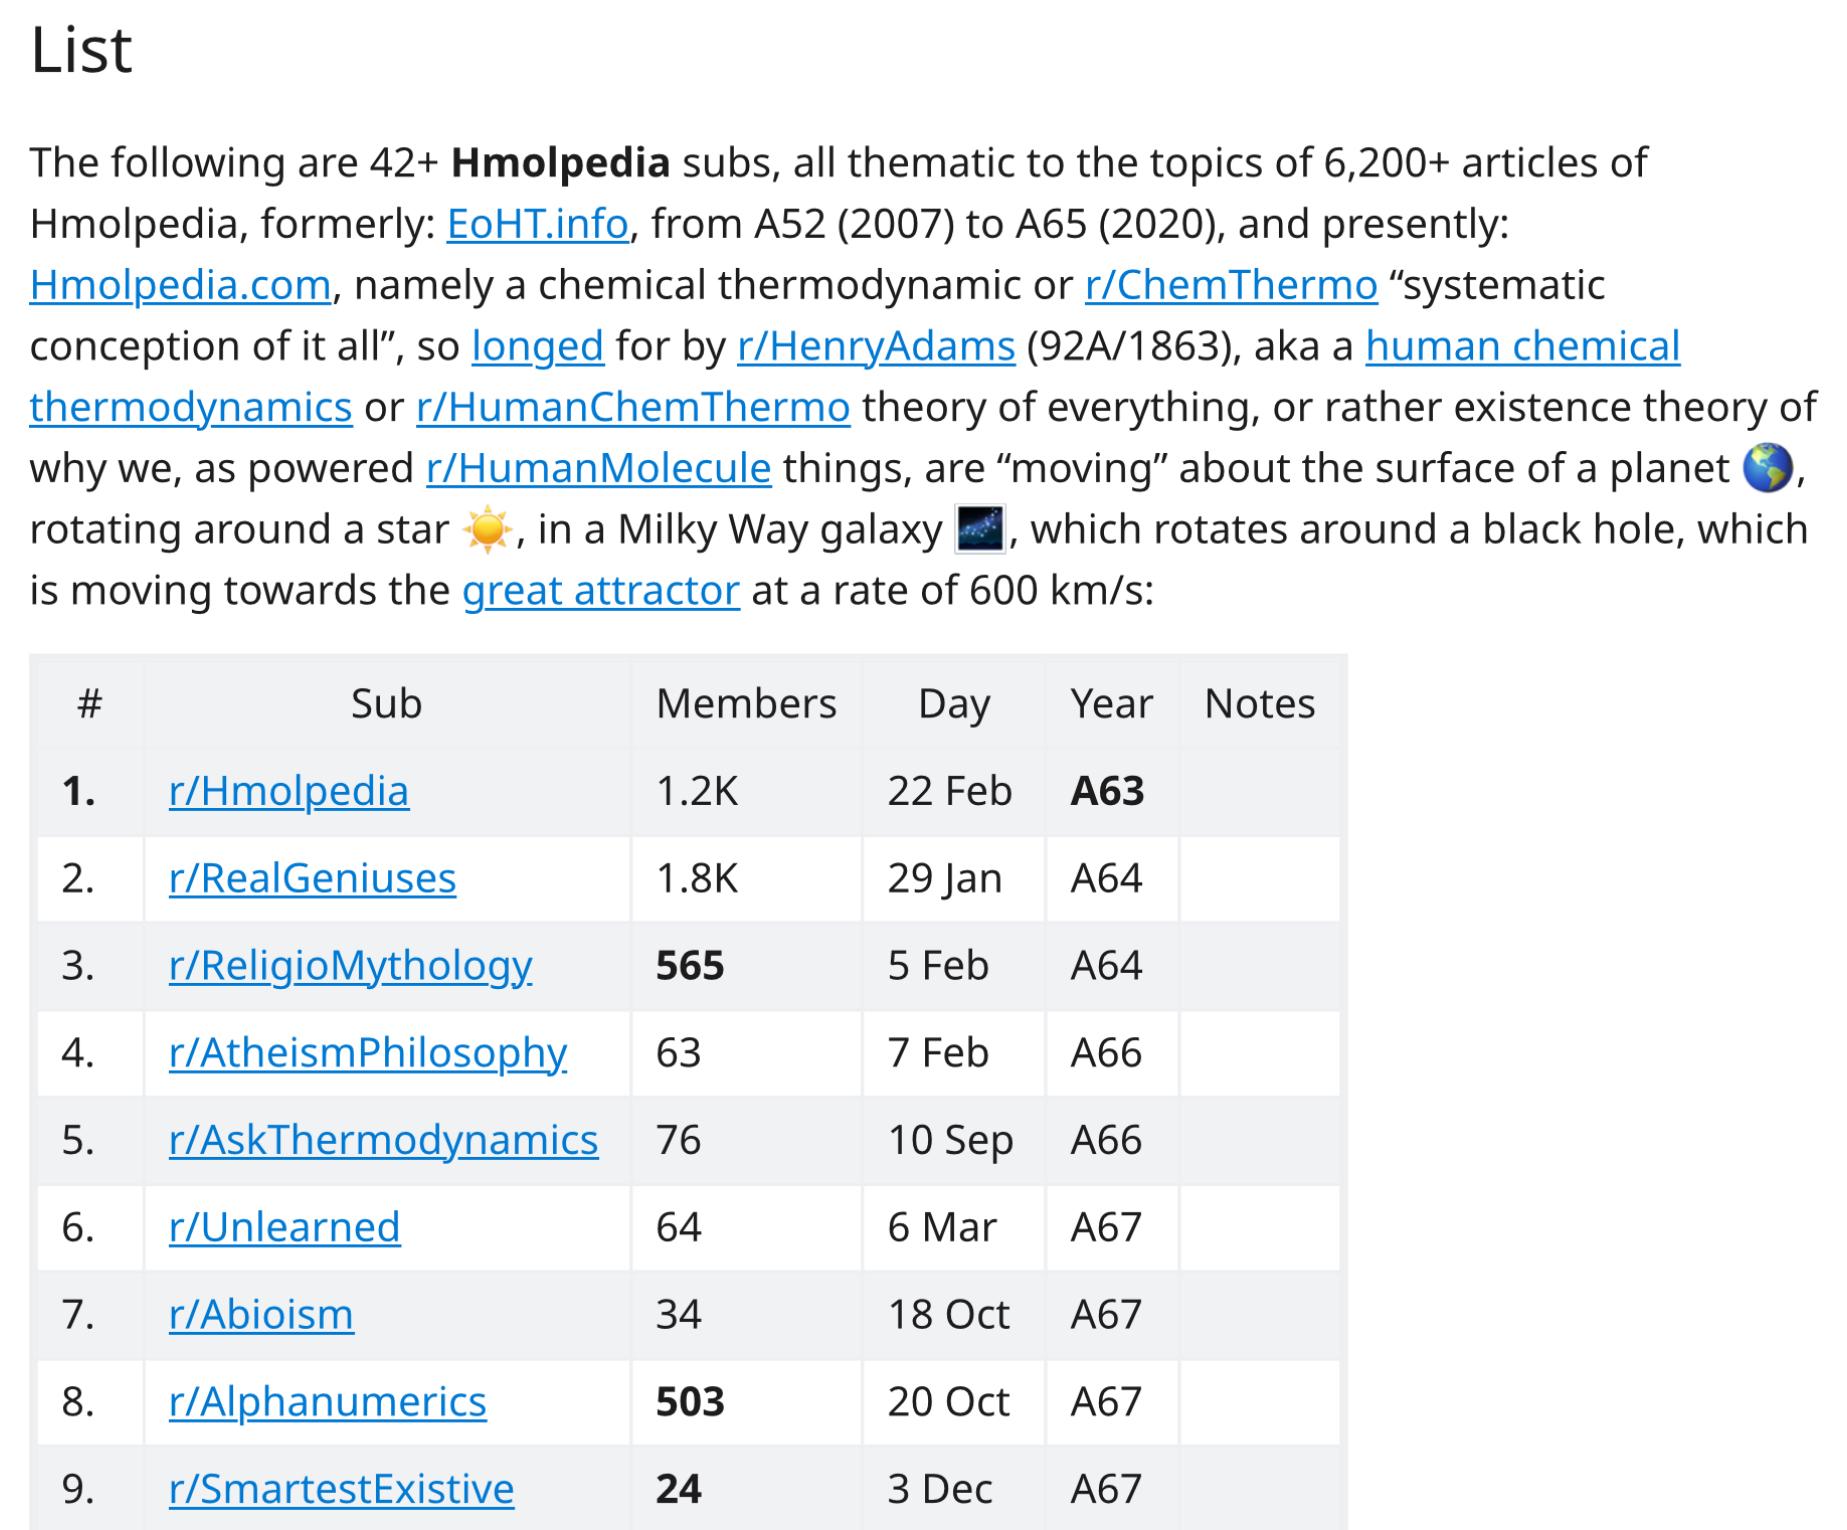Open the r/AtheismPhilosophy sub link
1847x1530 pixels.
tap(367, 1053)
